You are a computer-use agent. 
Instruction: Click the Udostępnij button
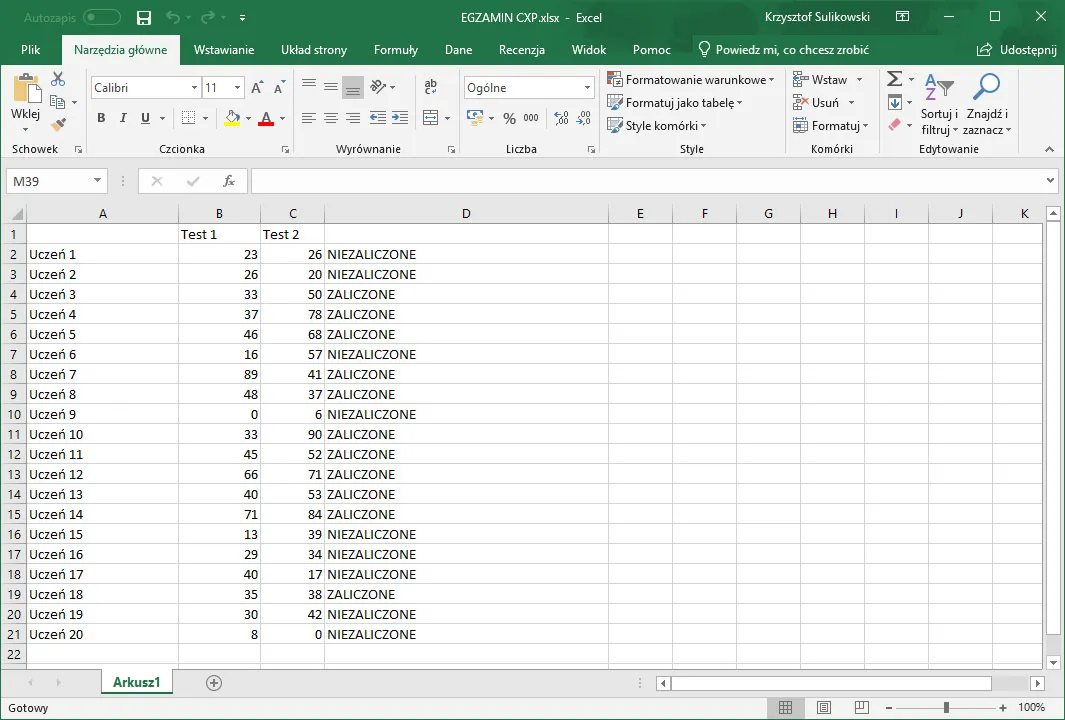pos(1015,50)
